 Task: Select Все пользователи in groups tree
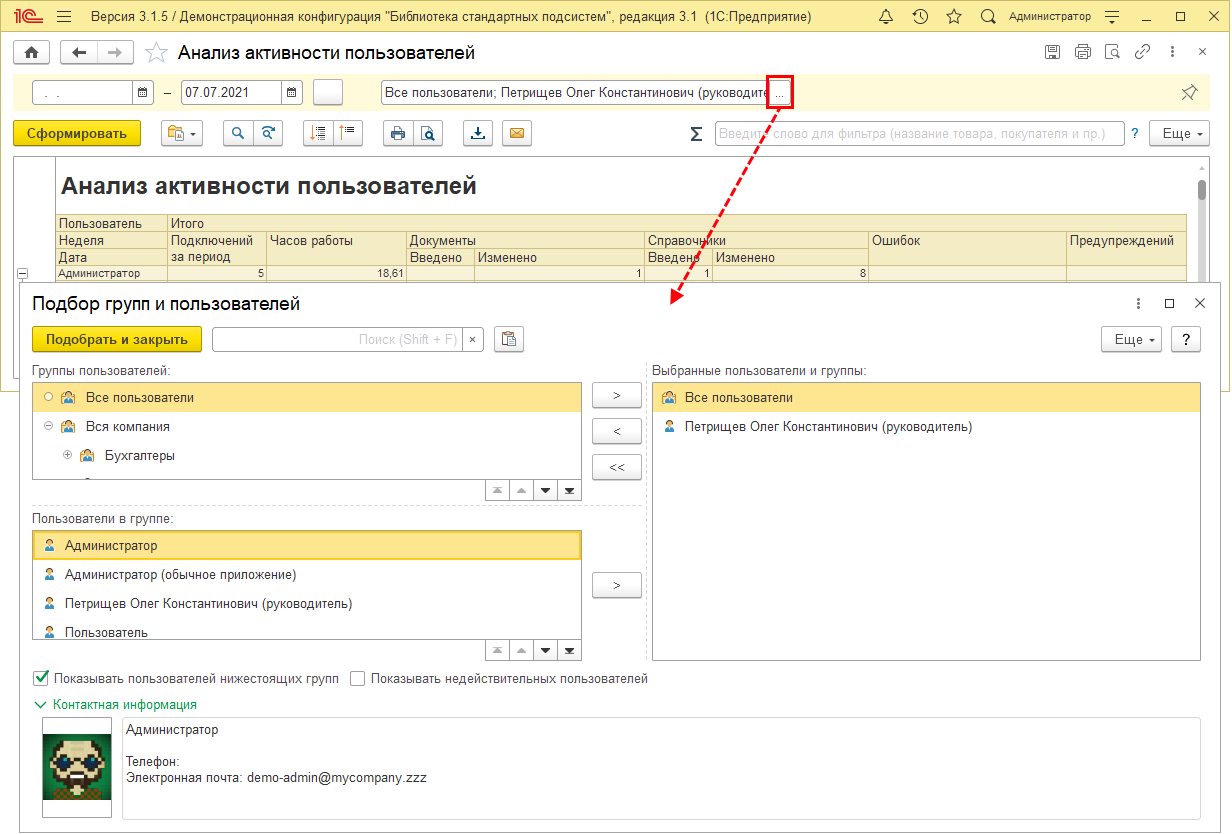tap(307, 397)
